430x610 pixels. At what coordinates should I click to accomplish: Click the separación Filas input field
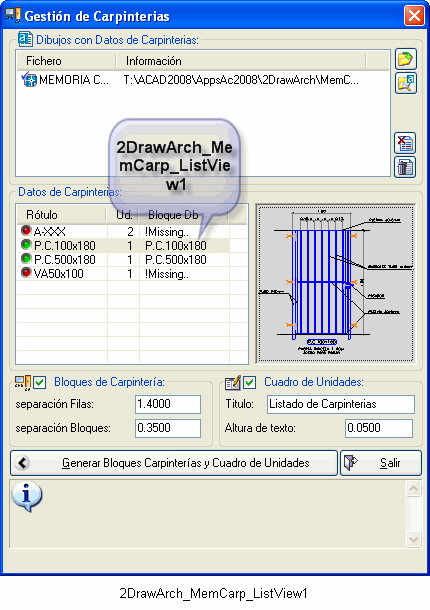168,404
